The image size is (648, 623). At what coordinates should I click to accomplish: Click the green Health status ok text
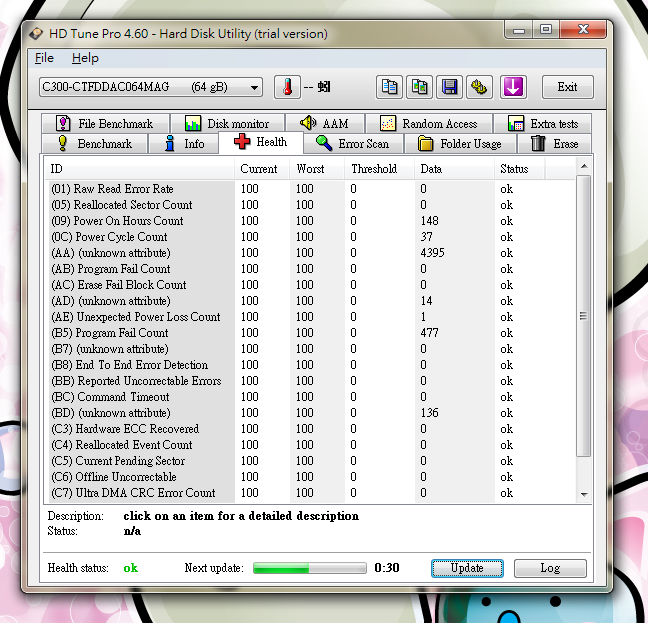tap(131, 568)
